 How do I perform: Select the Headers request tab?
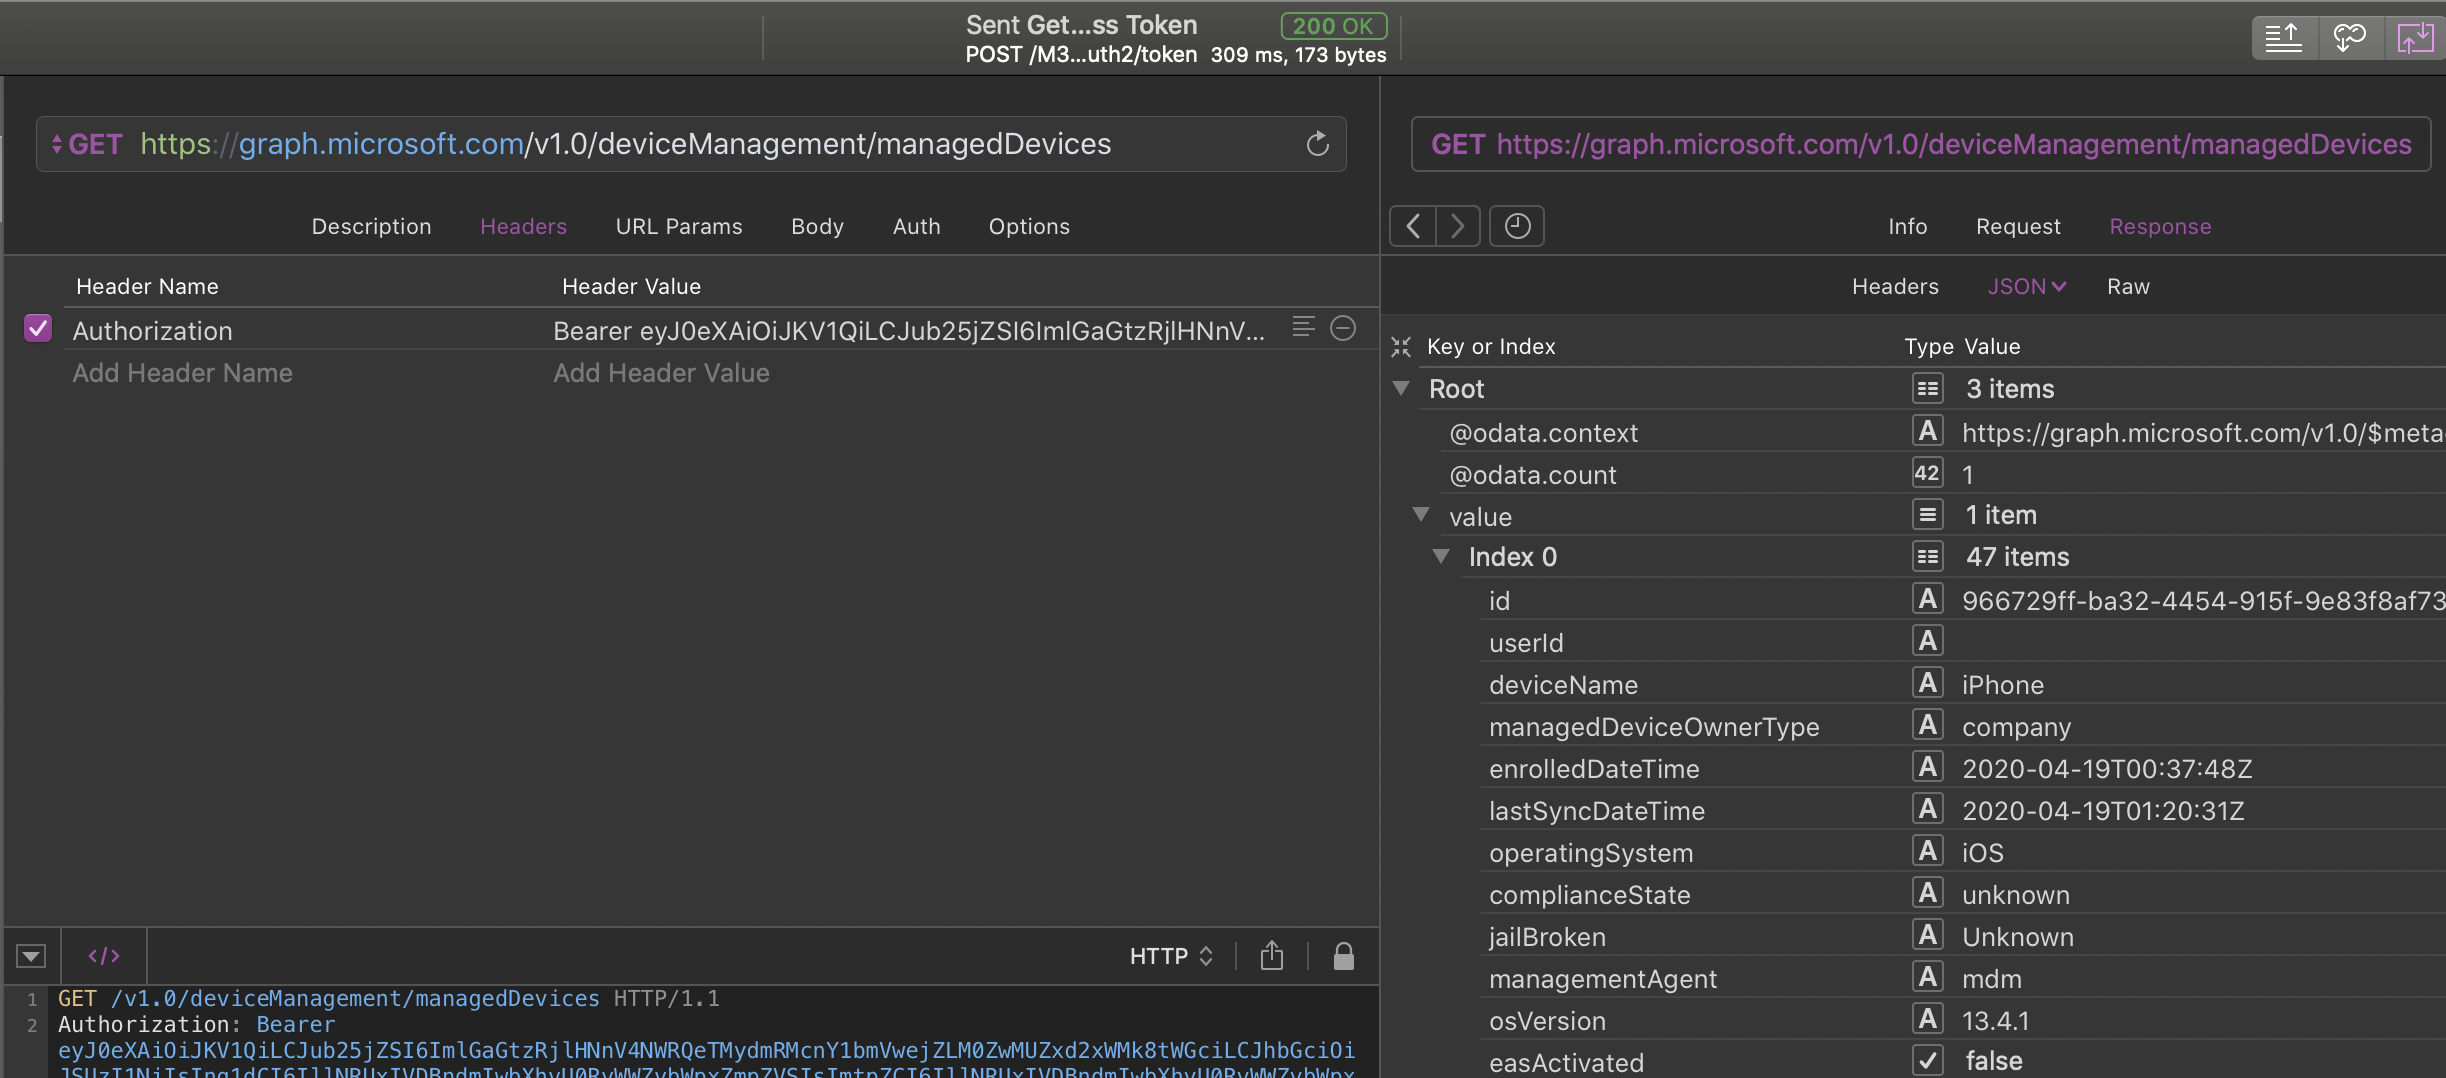(x=523, y=227)
